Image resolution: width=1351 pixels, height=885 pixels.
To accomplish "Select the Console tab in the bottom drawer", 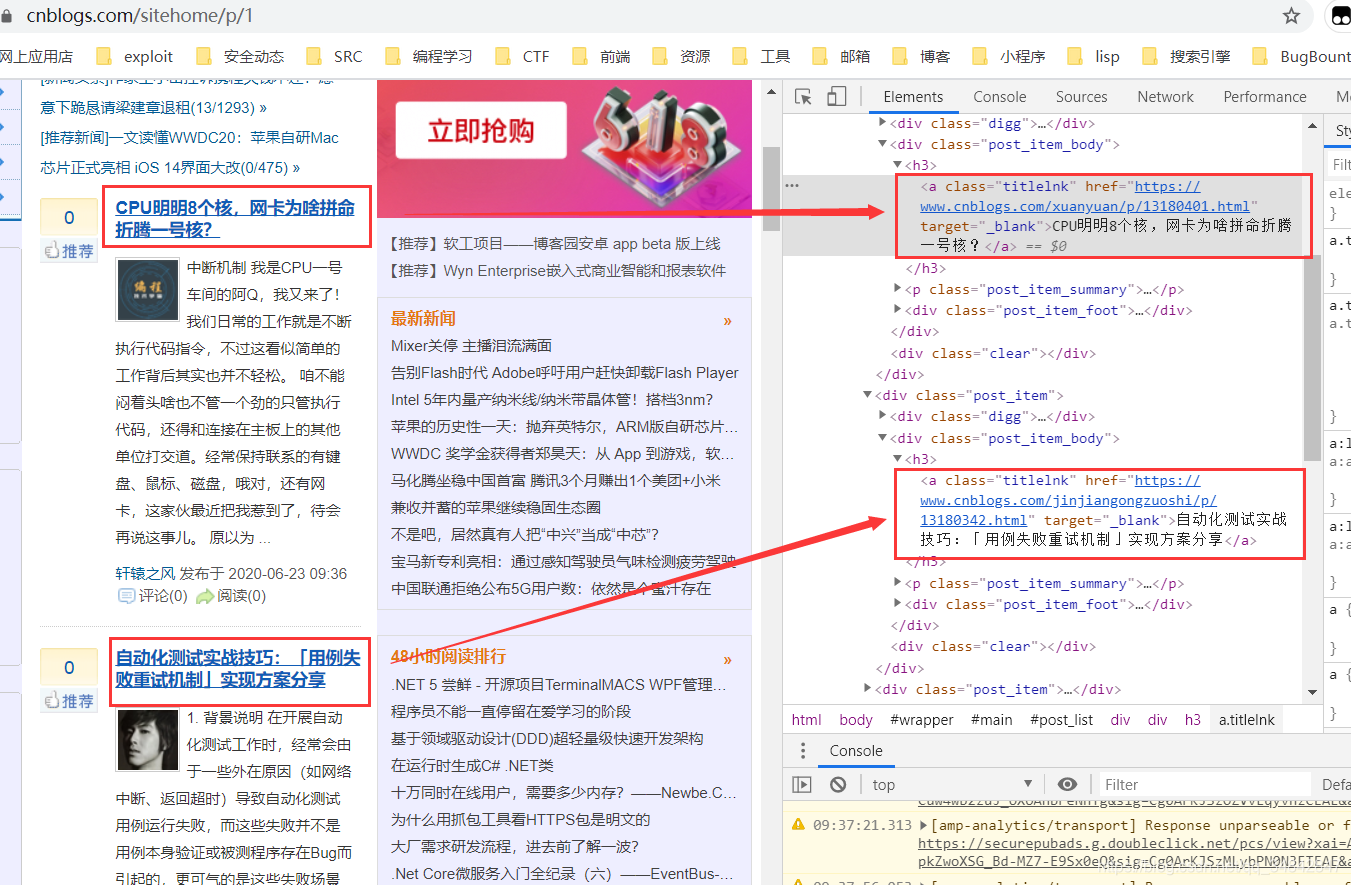I will click(856, 751).
